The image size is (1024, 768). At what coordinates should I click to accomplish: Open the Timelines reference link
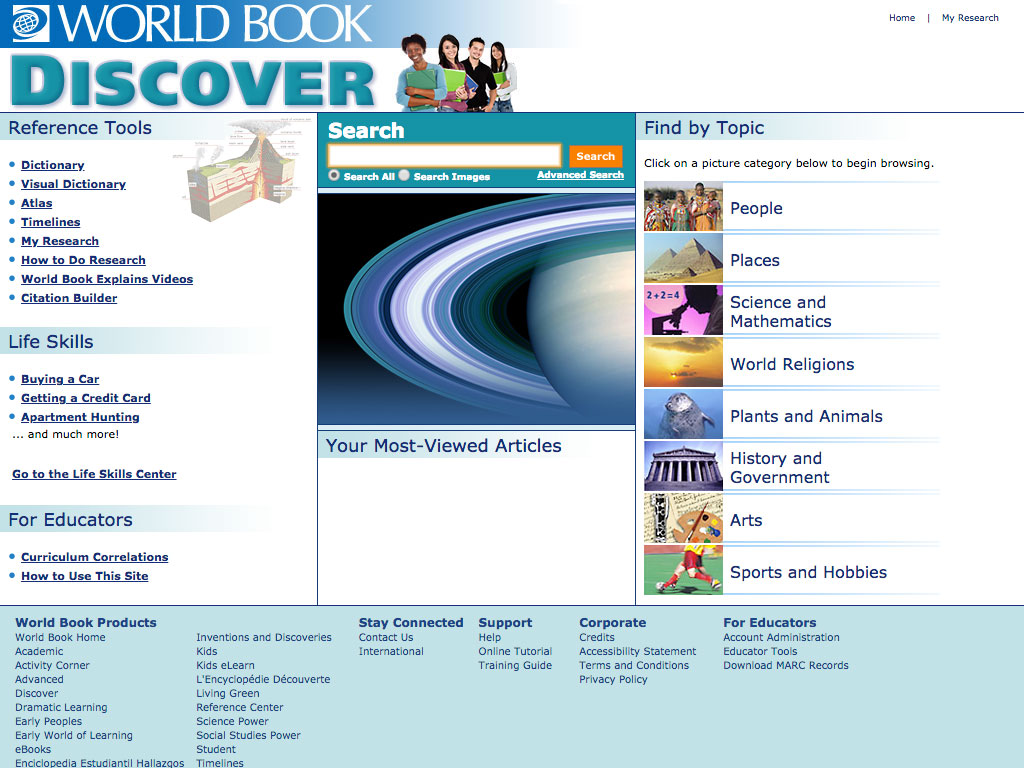50,222
